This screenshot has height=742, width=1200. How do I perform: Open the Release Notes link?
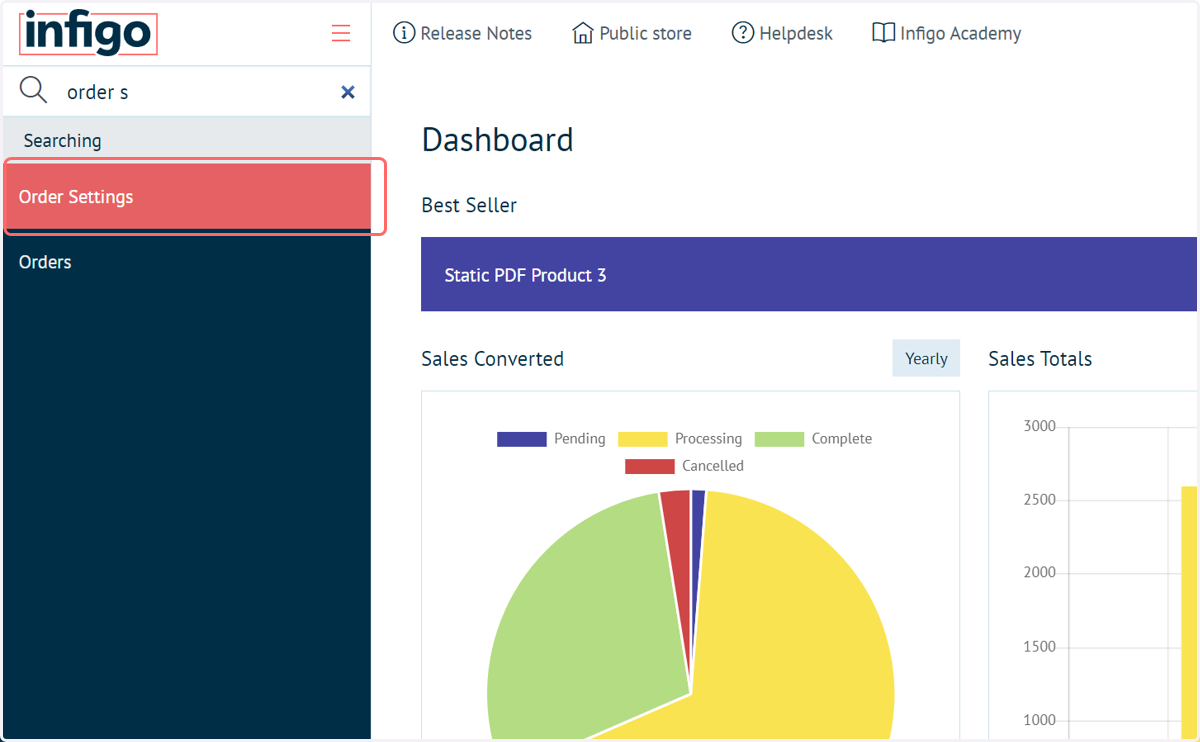(476, 33)
